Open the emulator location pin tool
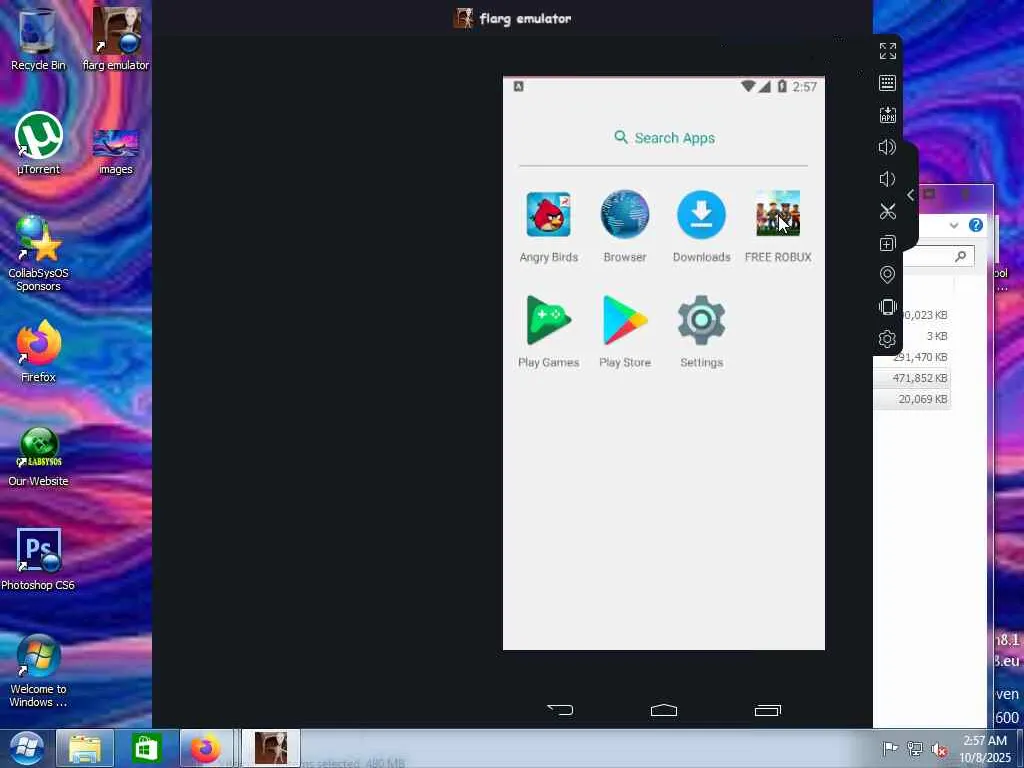Screen dimensions: 1024x768 tap(888, 274)
